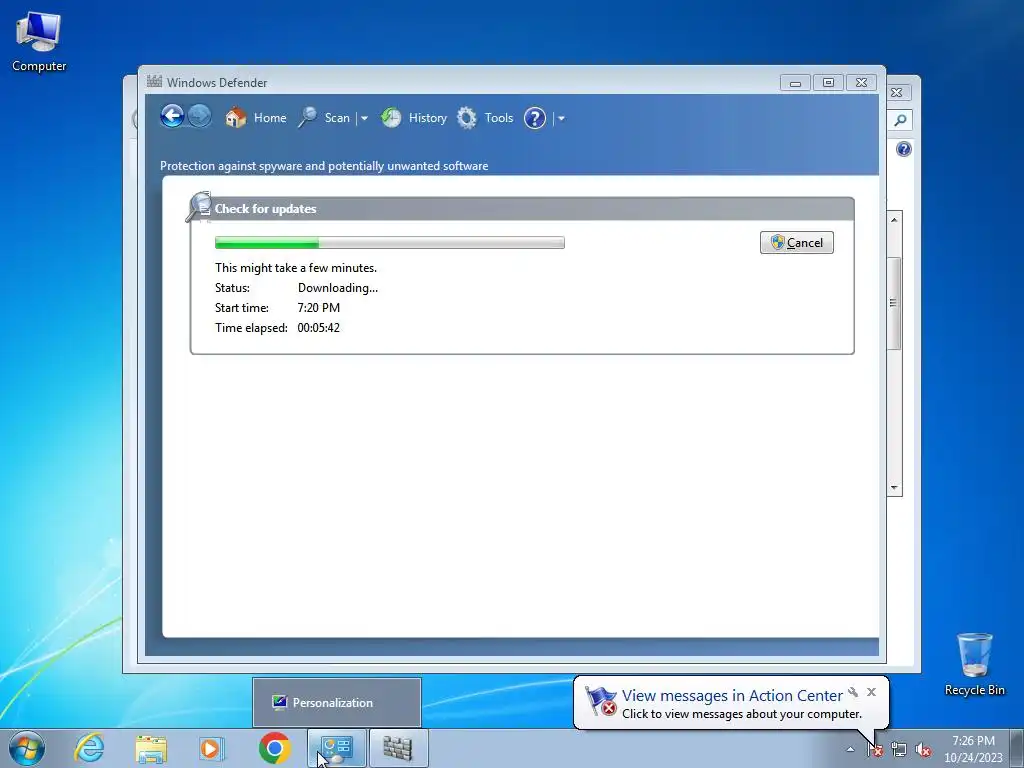Click the Start time 7:20 PM value
1024x768 pixels.
pyautogui.click(x=319, y=308)
